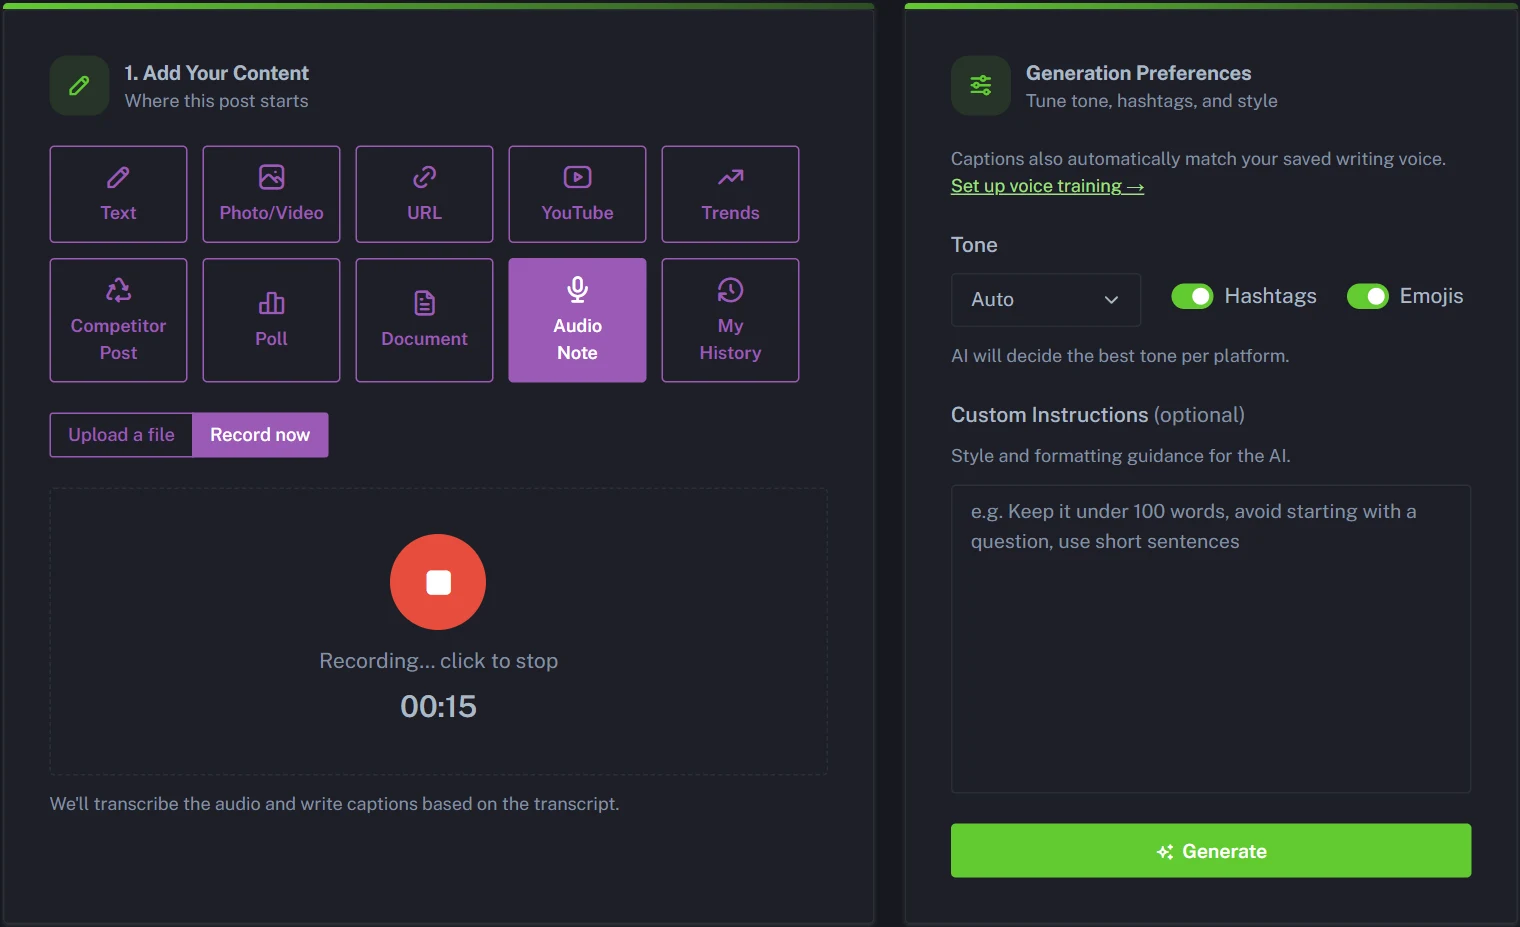Select the Audio Note tile
Screen dimensions: 1520x927
click(x=577, y=320)
